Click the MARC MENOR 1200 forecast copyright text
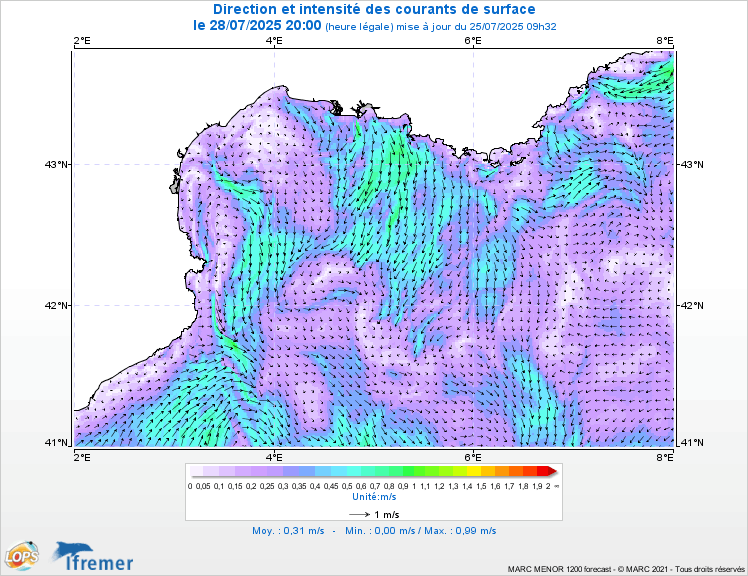Viewport: 748px width, 576px height. pyautogui.click(x=626, y=569)
